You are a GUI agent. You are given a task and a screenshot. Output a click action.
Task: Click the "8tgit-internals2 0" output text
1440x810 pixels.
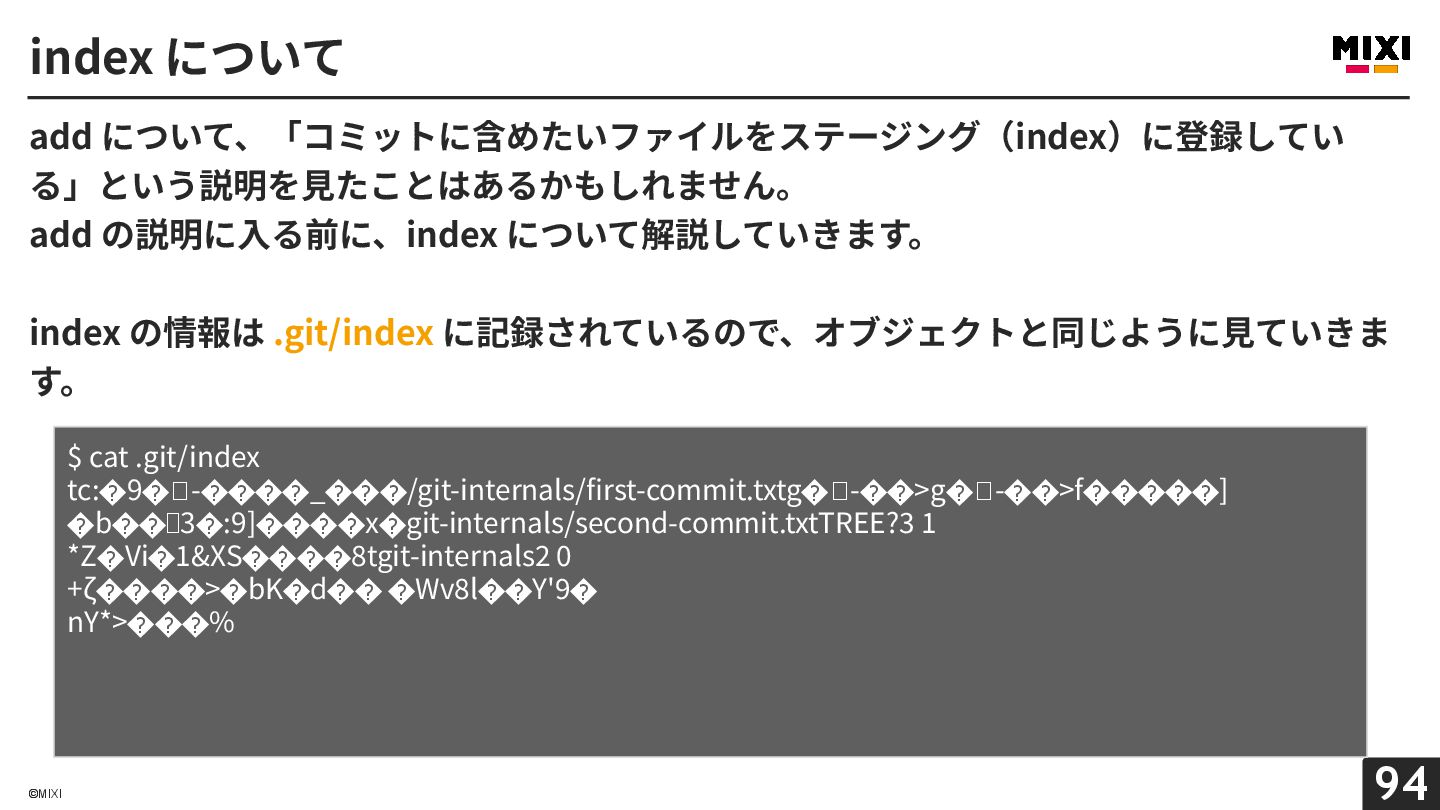point(461,557)
